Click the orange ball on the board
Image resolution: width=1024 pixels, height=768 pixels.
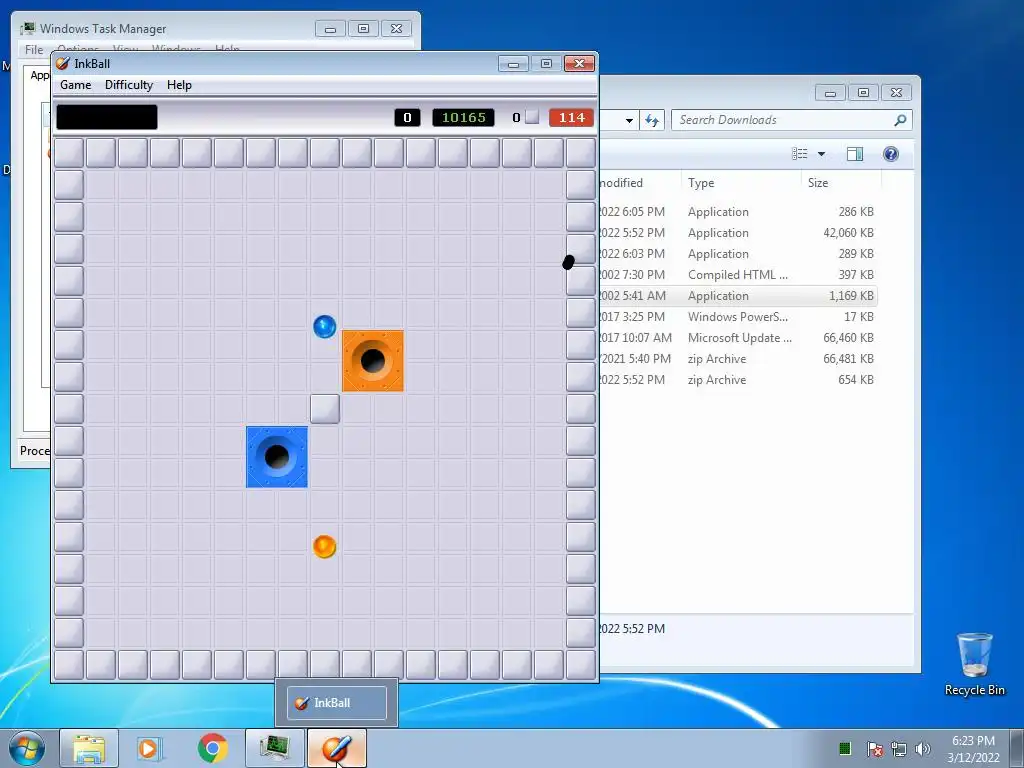[325, 547]
